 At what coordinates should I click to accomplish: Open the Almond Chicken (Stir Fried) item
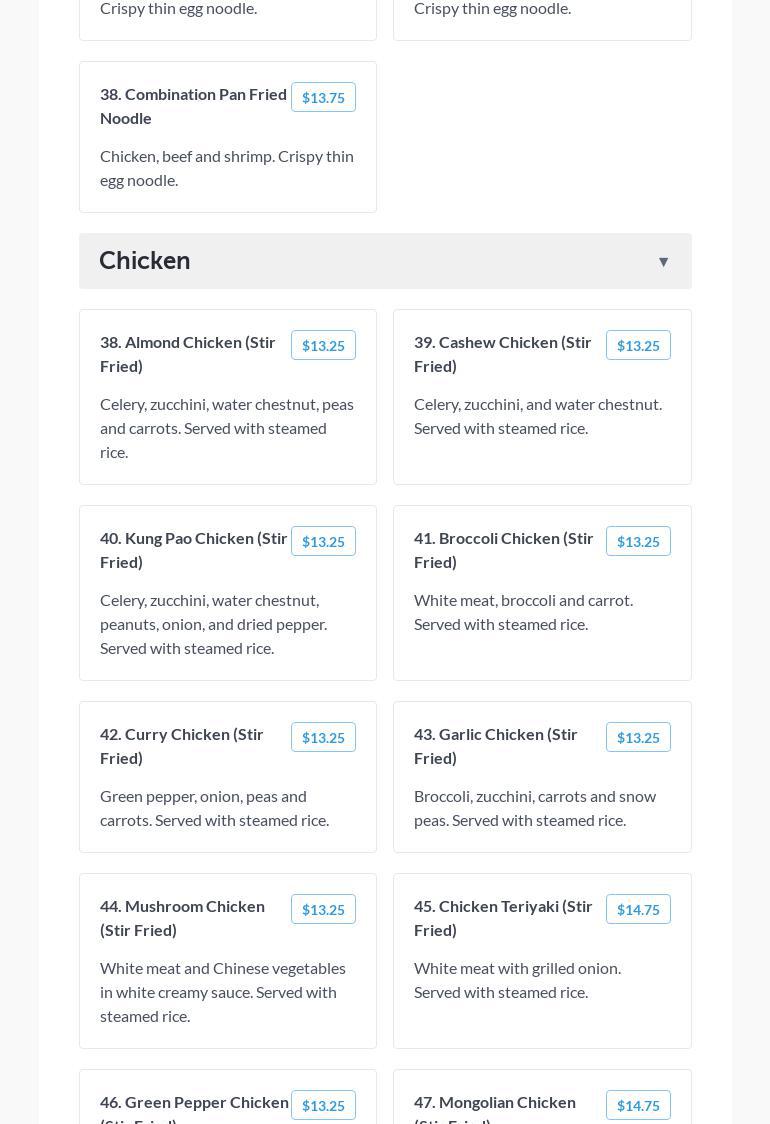tap(188, 354)
